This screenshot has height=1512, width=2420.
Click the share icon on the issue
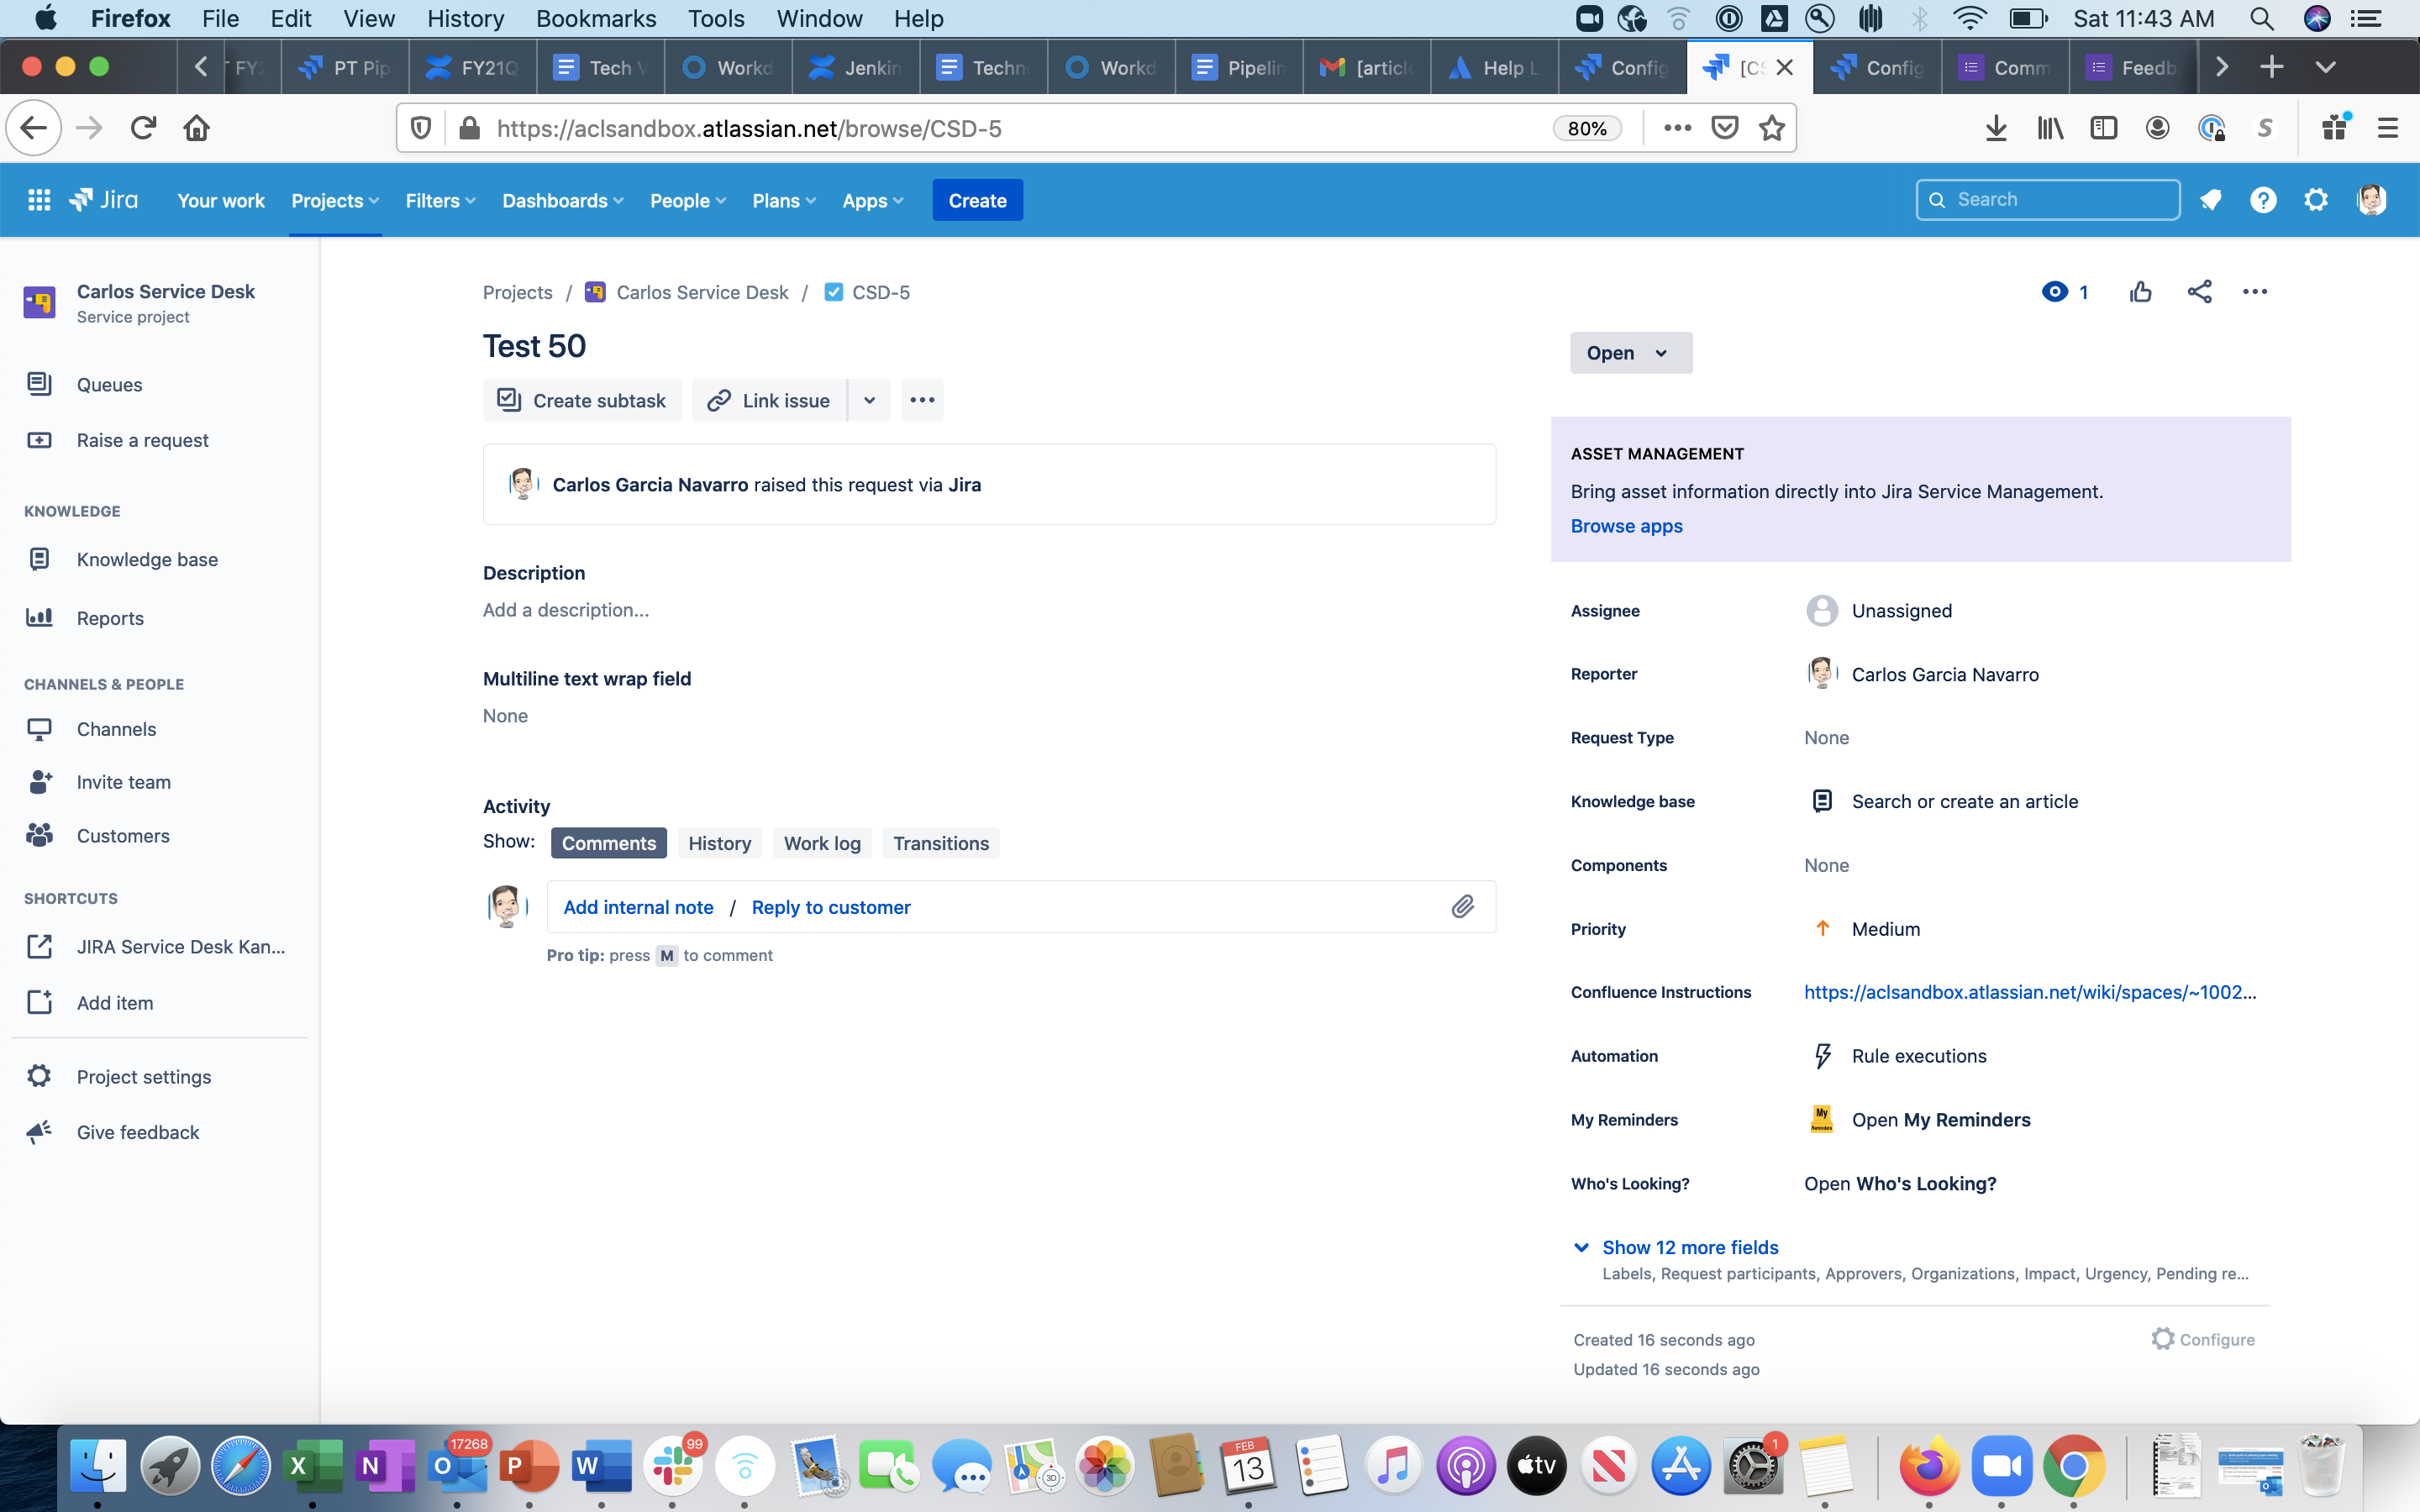point(2199,291)
